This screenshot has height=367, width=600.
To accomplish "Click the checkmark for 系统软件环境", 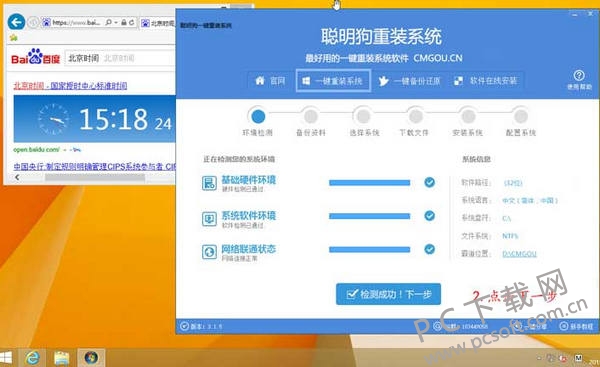I will coord(430,216).
